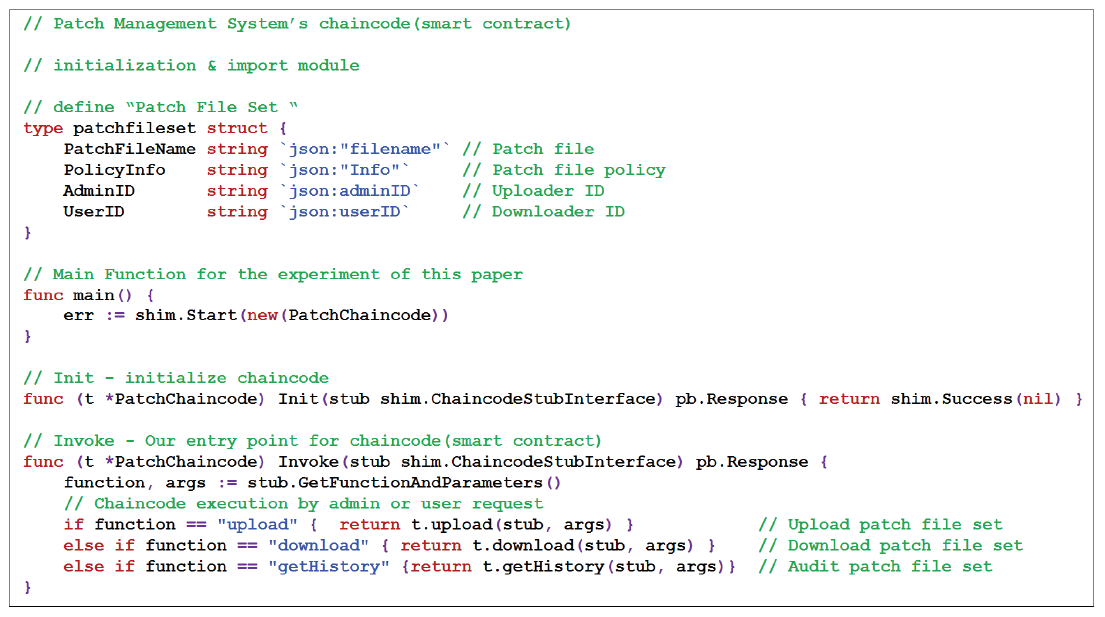This screenshot has width=1105, height=617.
Task: Select the PolicyInfo field name
Action: pos(114,170)
